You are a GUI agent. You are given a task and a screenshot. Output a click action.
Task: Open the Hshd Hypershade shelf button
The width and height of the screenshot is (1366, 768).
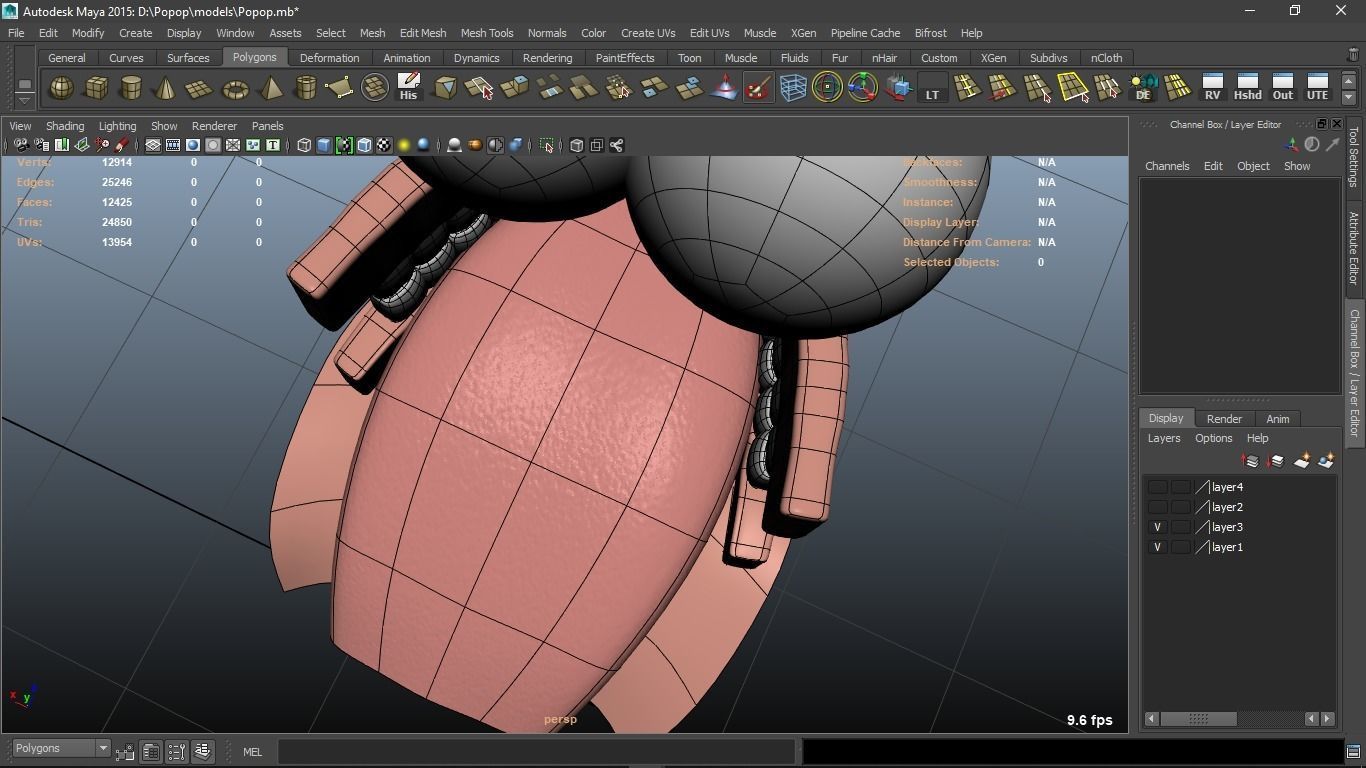1247,88
